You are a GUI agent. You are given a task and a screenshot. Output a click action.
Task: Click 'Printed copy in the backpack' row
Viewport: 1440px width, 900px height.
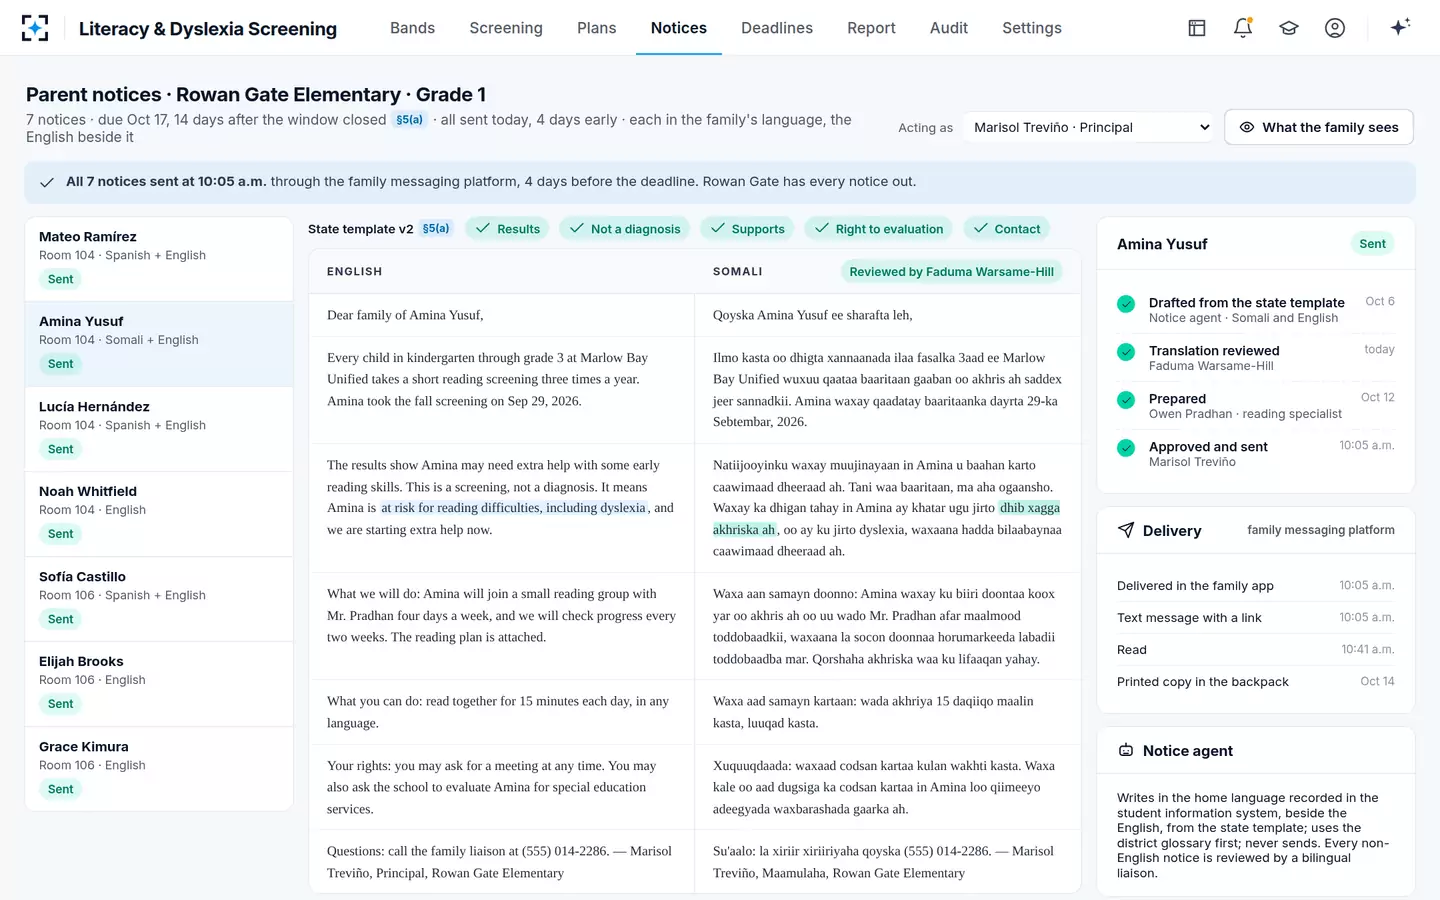point(1255,682)
